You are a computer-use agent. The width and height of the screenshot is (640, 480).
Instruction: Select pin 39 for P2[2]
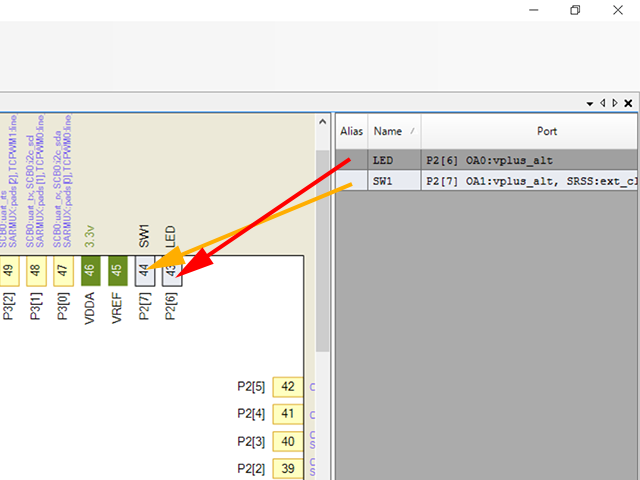tap(288, 468)
